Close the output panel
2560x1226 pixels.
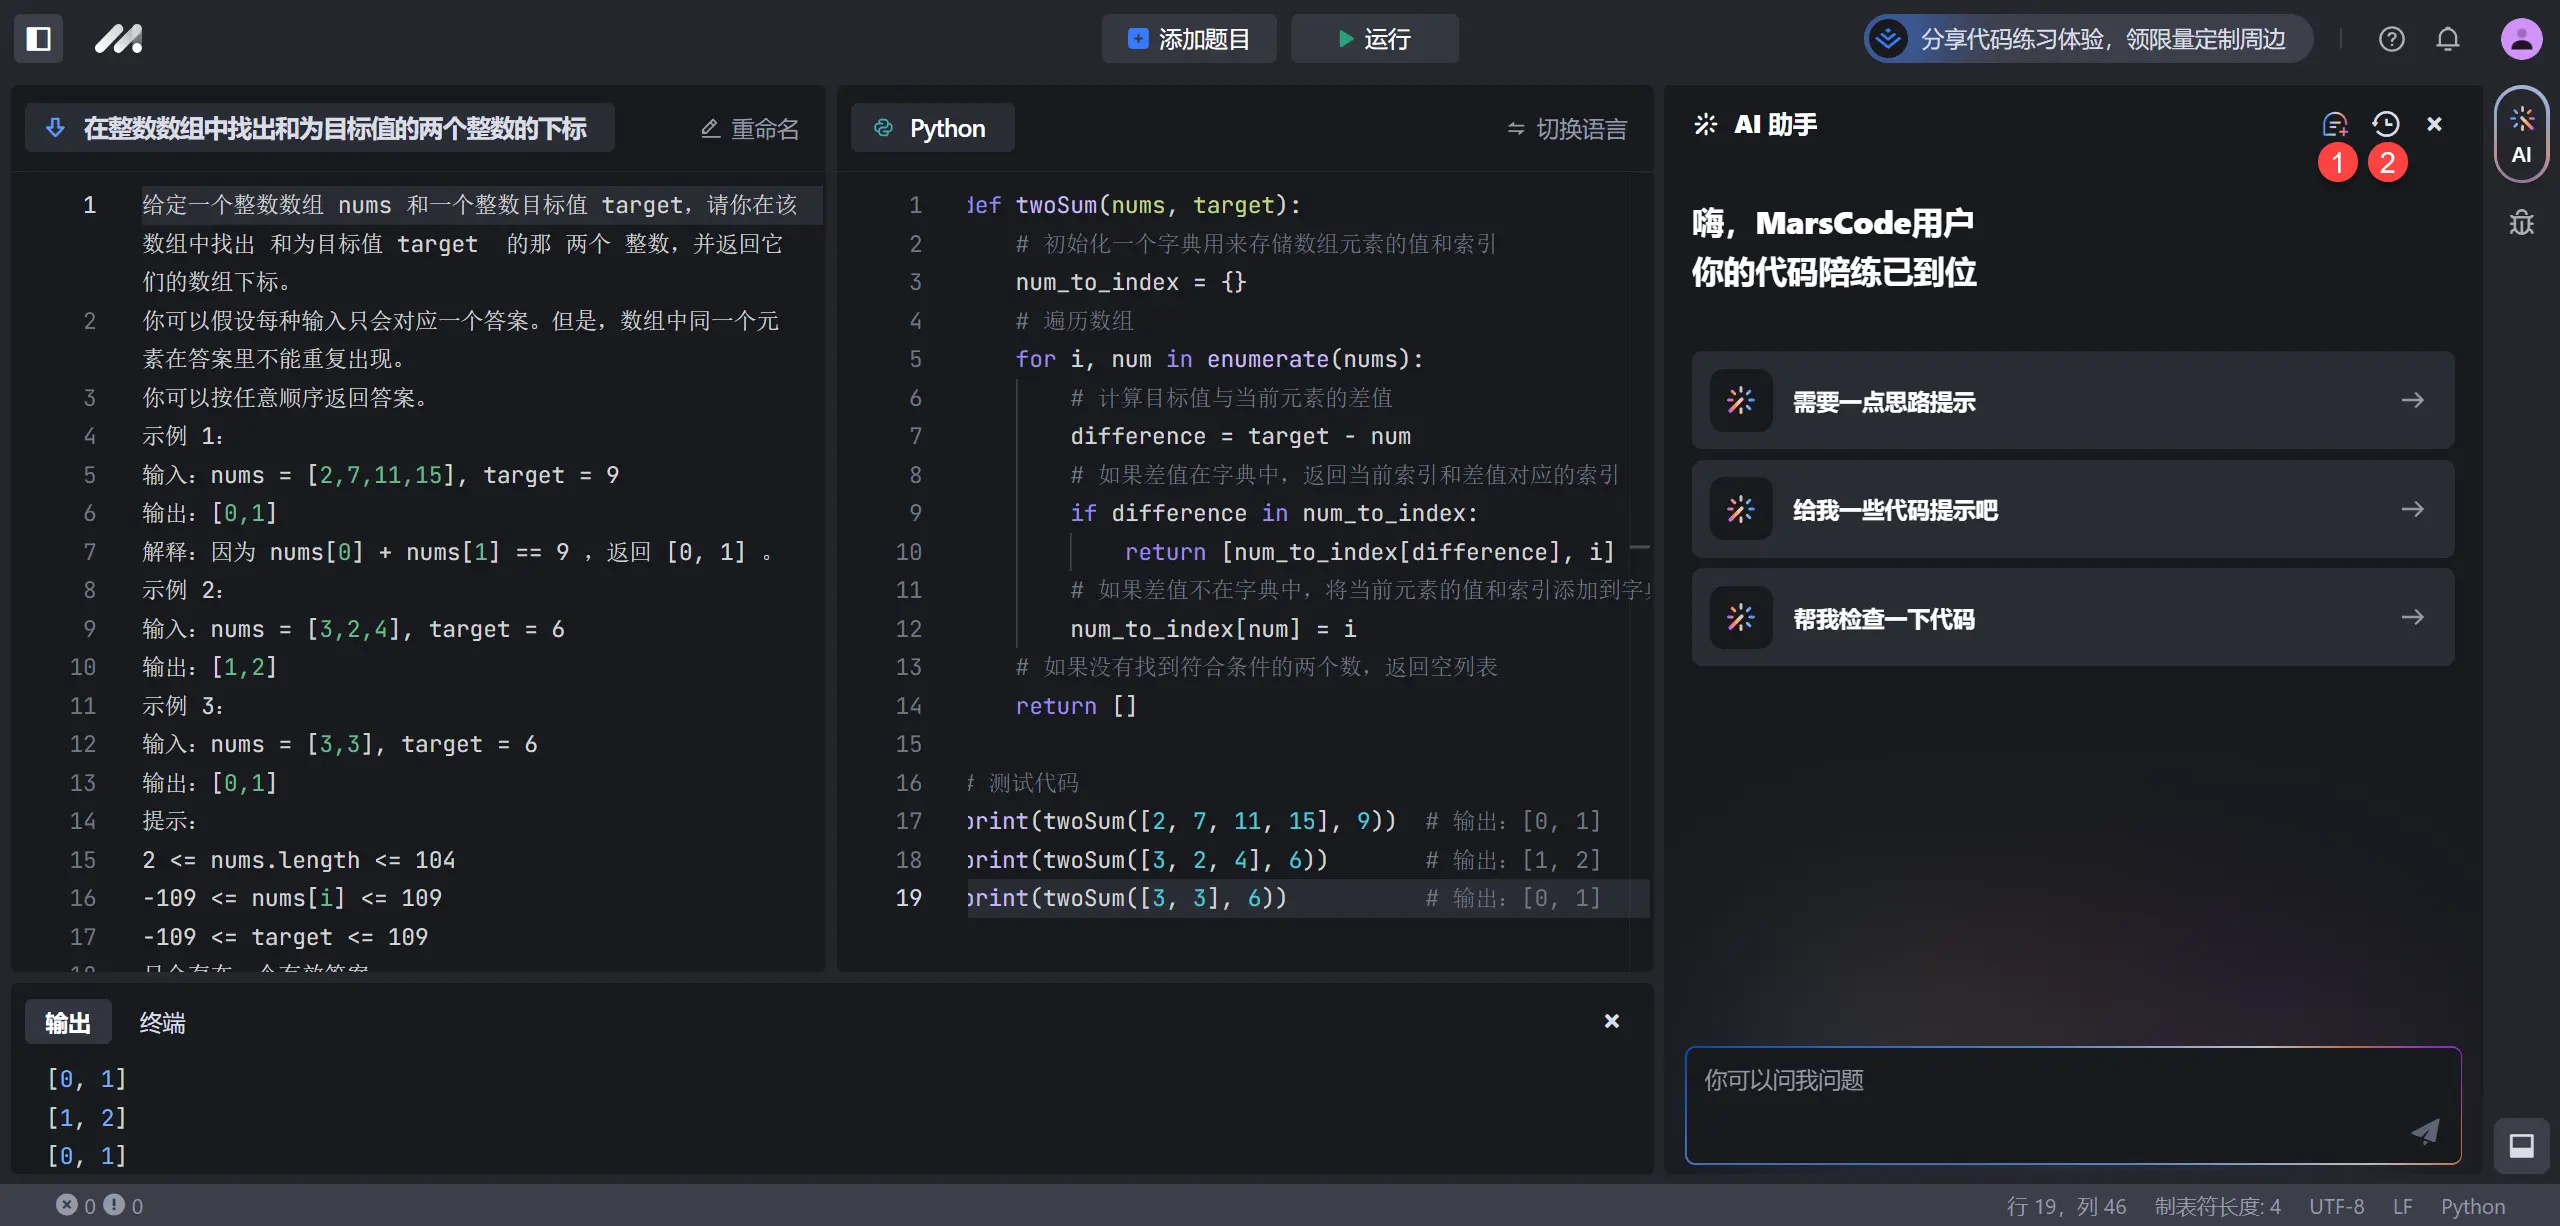[1611, 1021]
